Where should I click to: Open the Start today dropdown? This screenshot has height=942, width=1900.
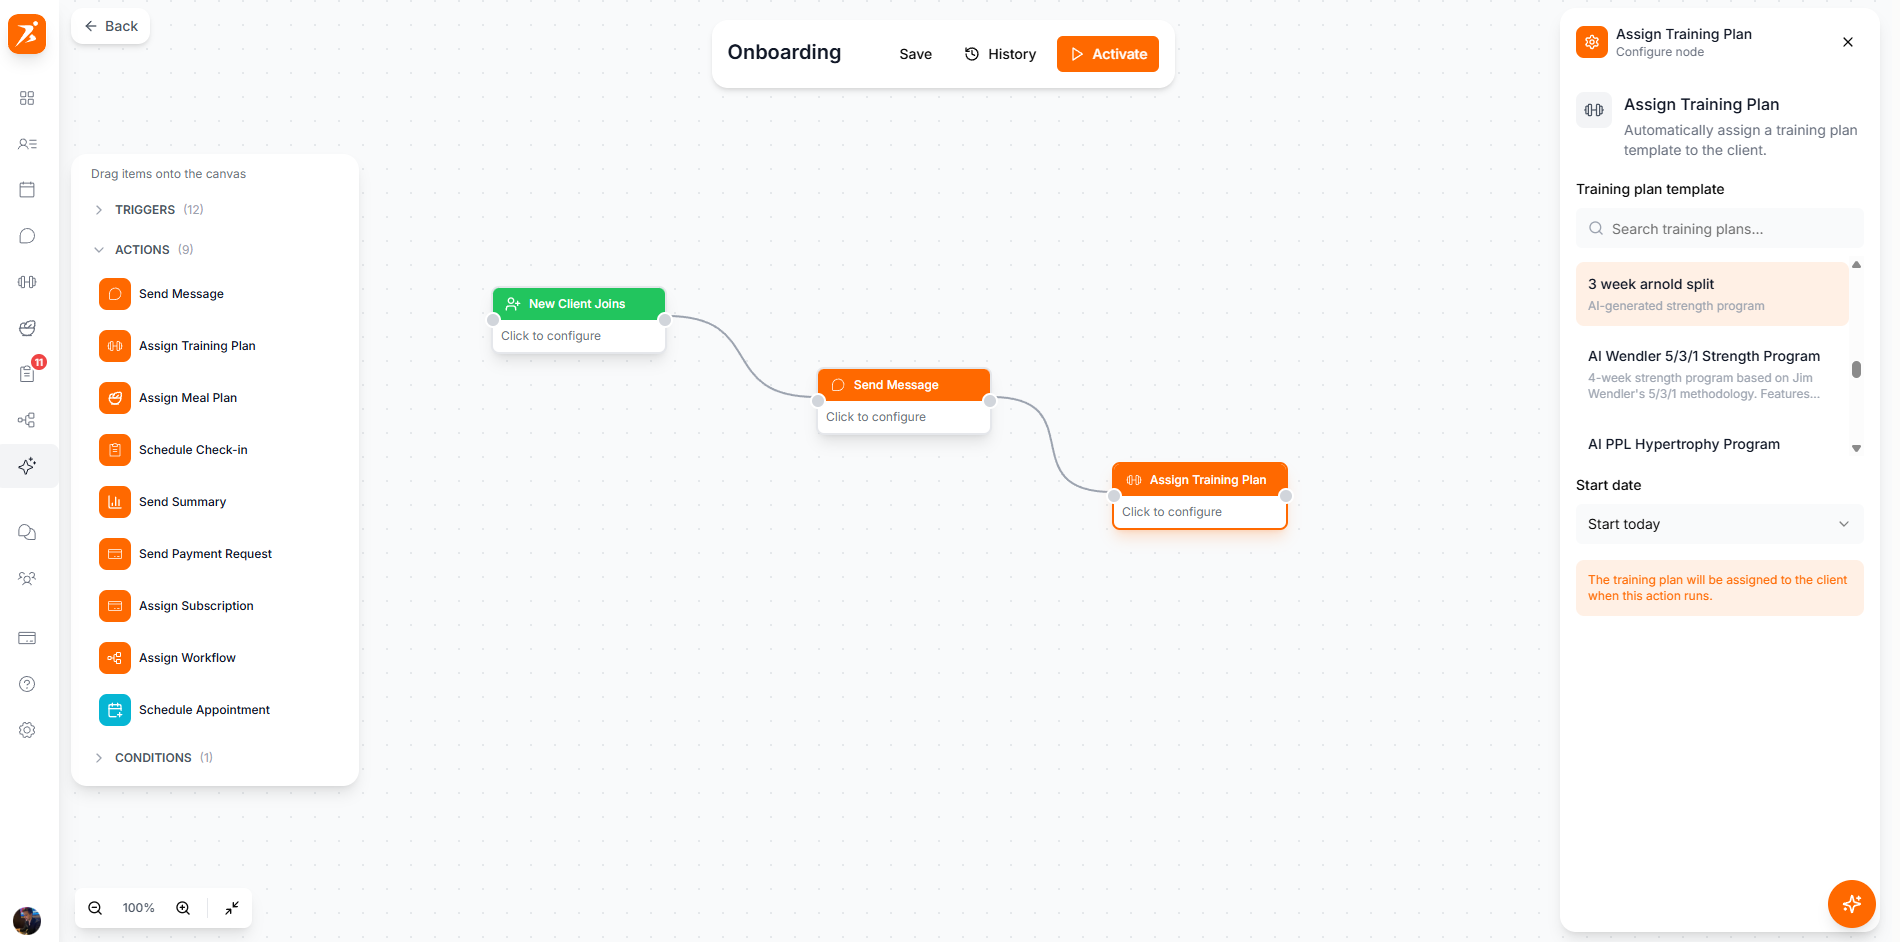(x=1718, y=524)
